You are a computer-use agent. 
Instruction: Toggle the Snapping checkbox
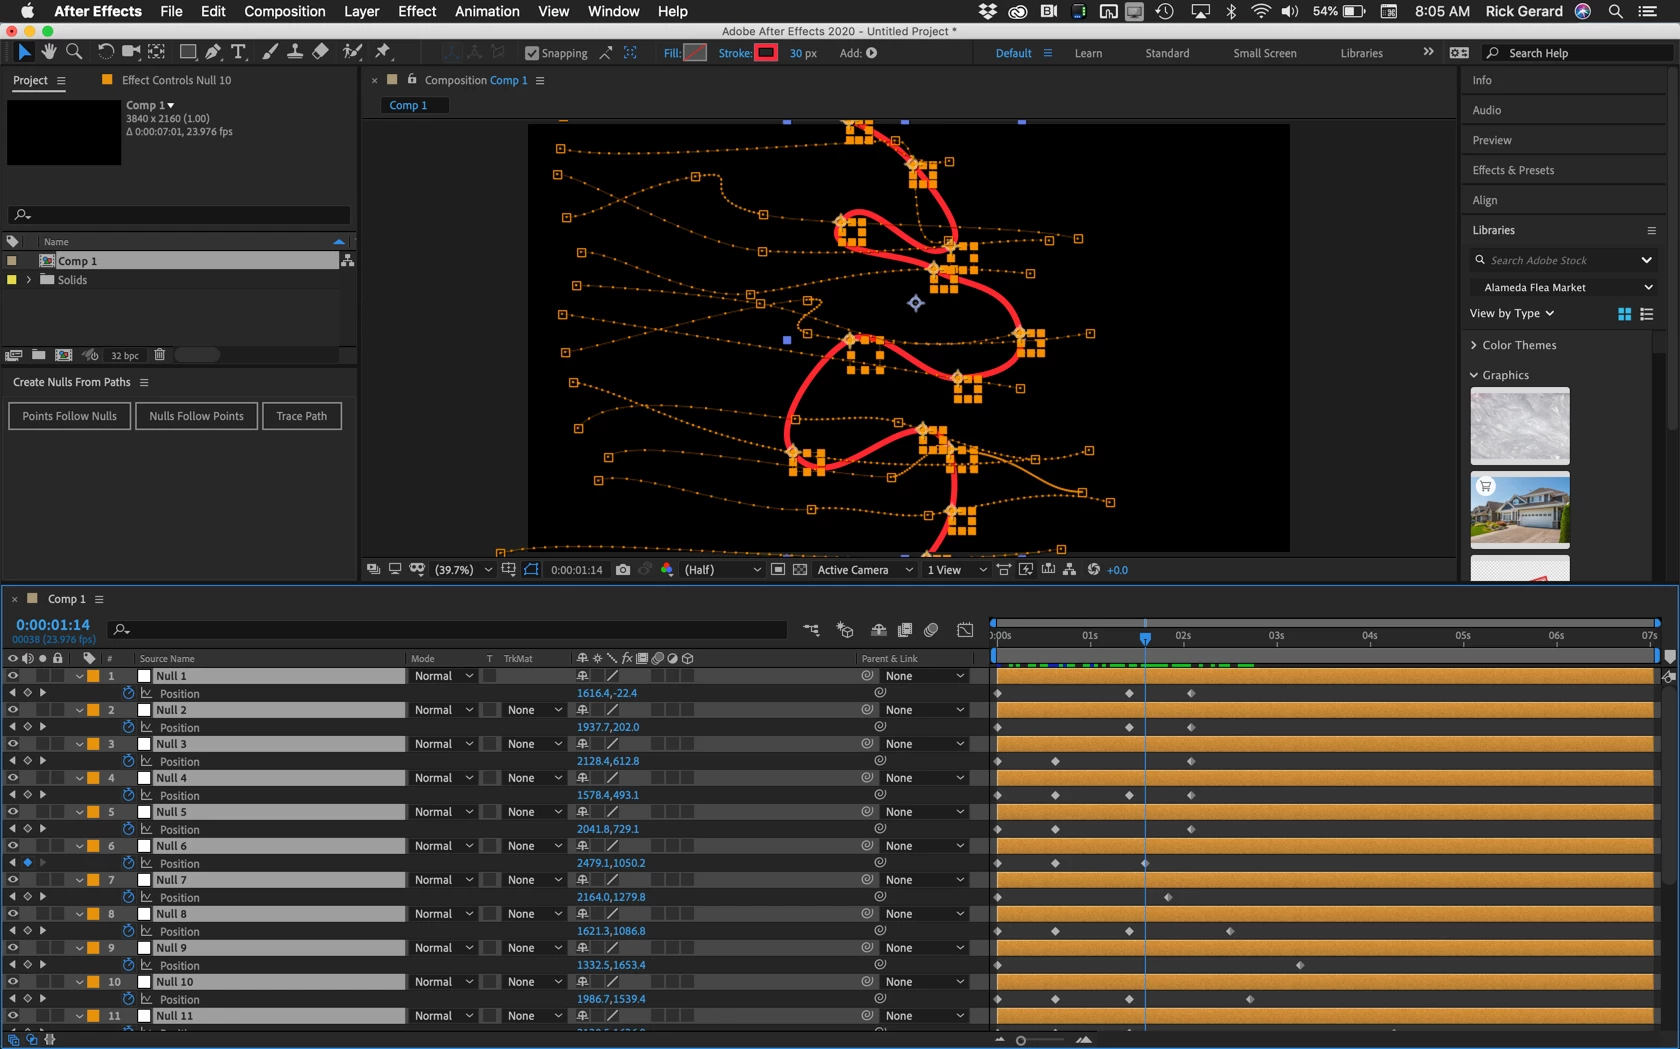point(532,53)
